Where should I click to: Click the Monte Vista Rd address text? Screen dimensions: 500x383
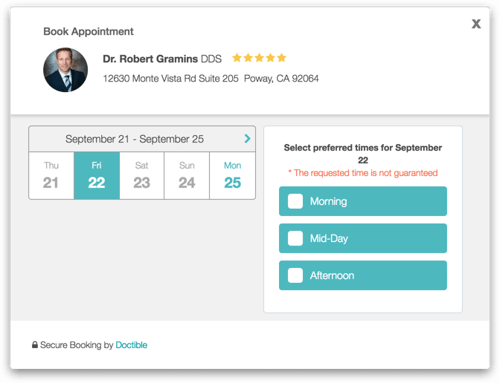pos(171,78)
